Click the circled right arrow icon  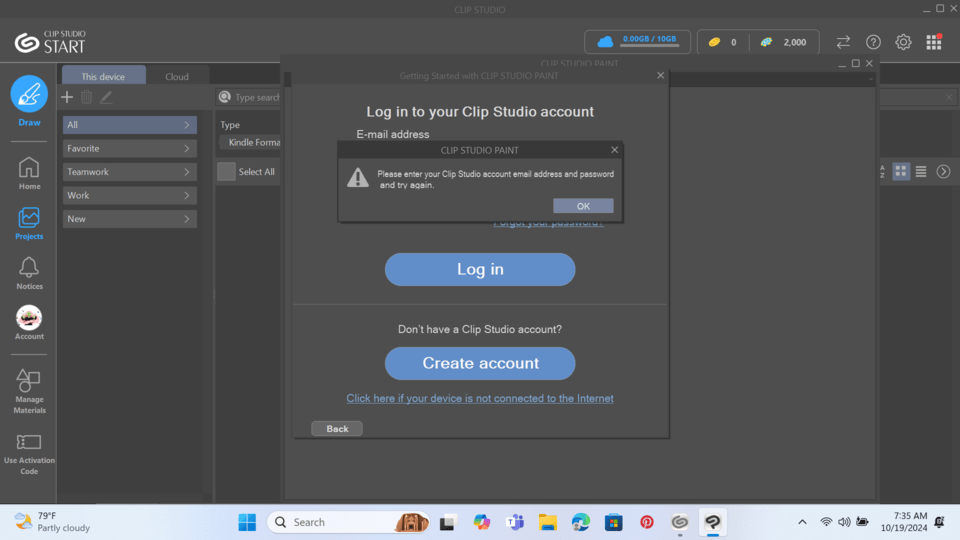943,171
